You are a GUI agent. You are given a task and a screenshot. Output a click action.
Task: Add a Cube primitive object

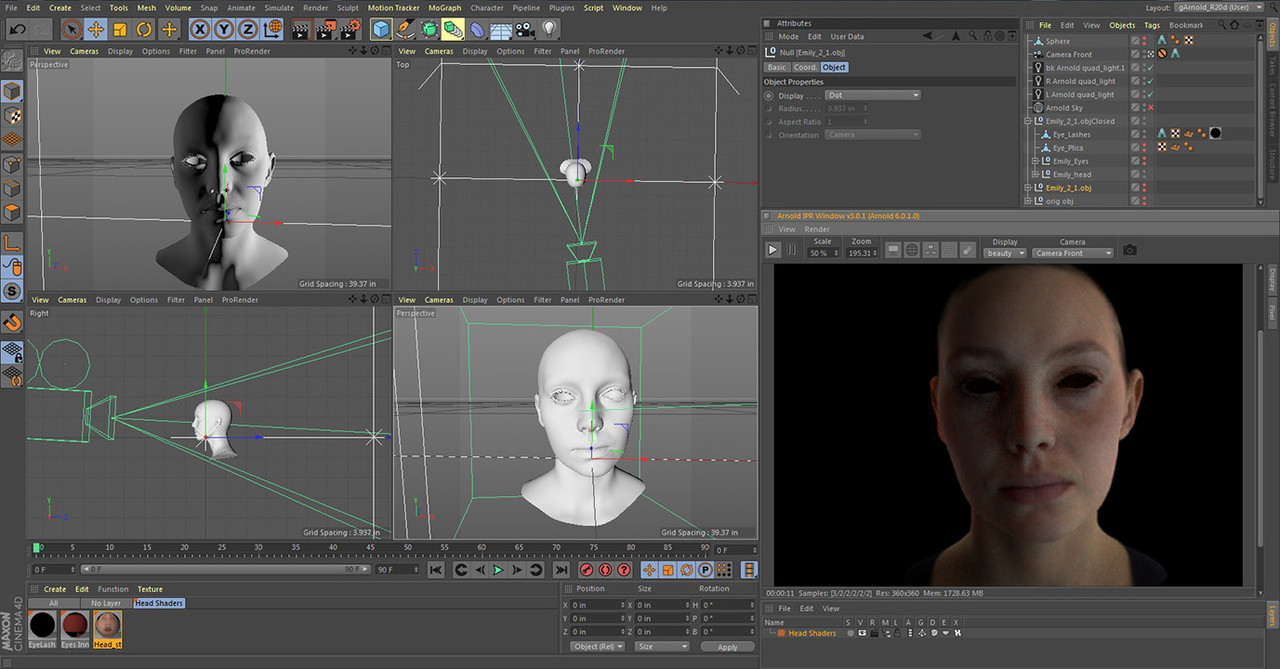point(381,29)
